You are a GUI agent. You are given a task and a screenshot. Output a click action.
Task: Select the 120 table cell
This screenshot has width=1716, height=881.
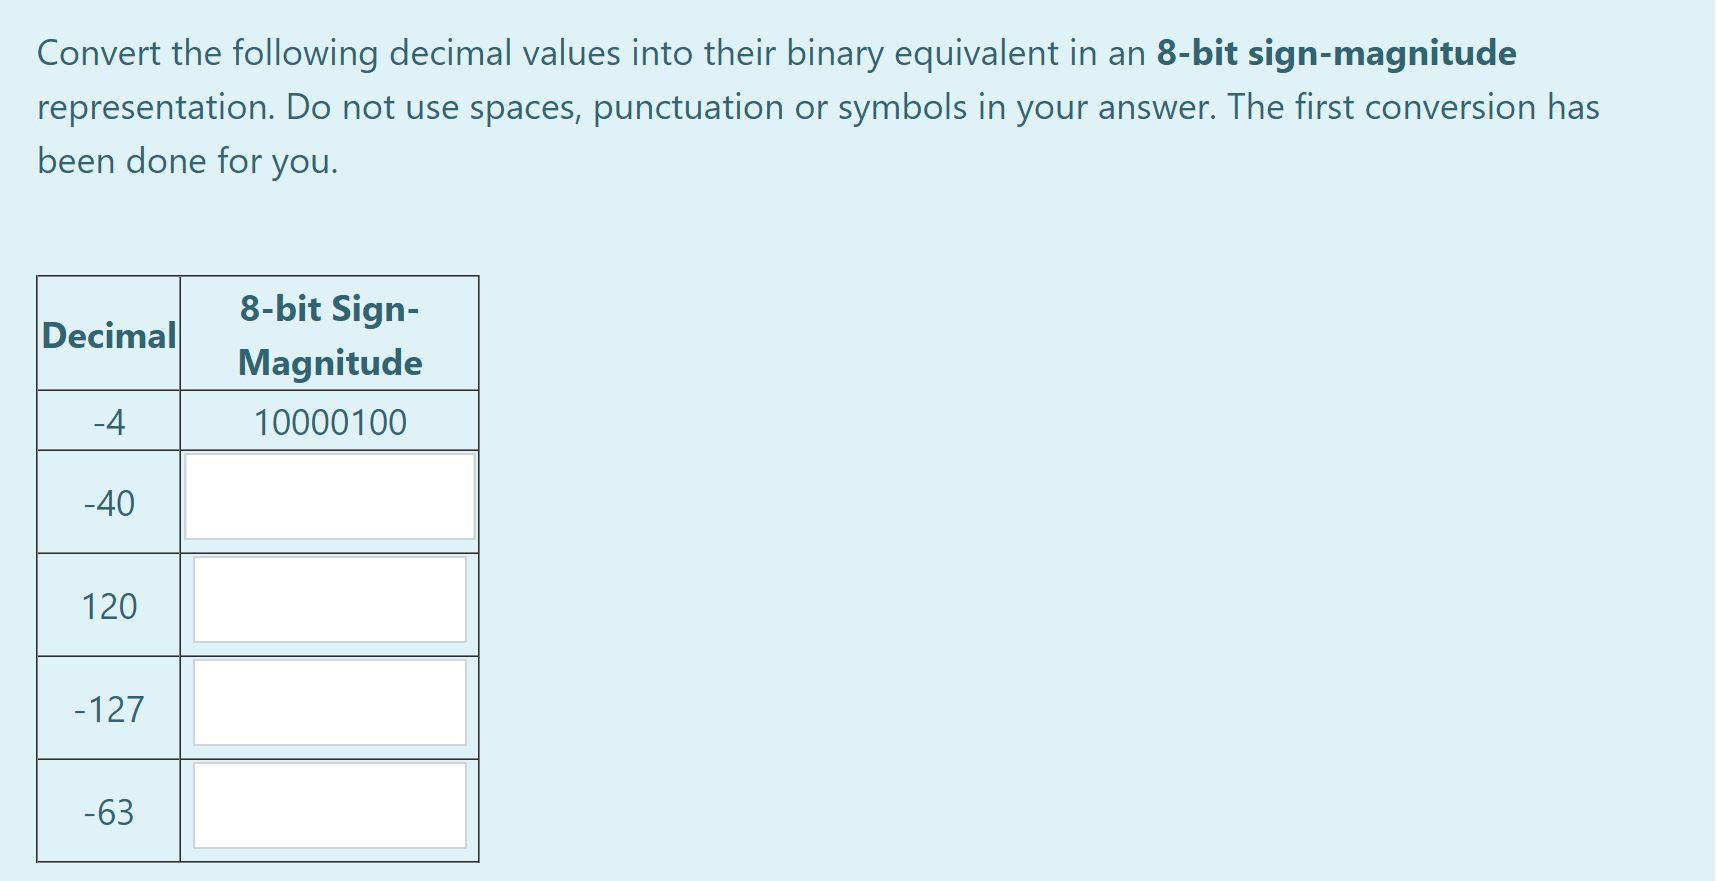(x=108, y=606)
